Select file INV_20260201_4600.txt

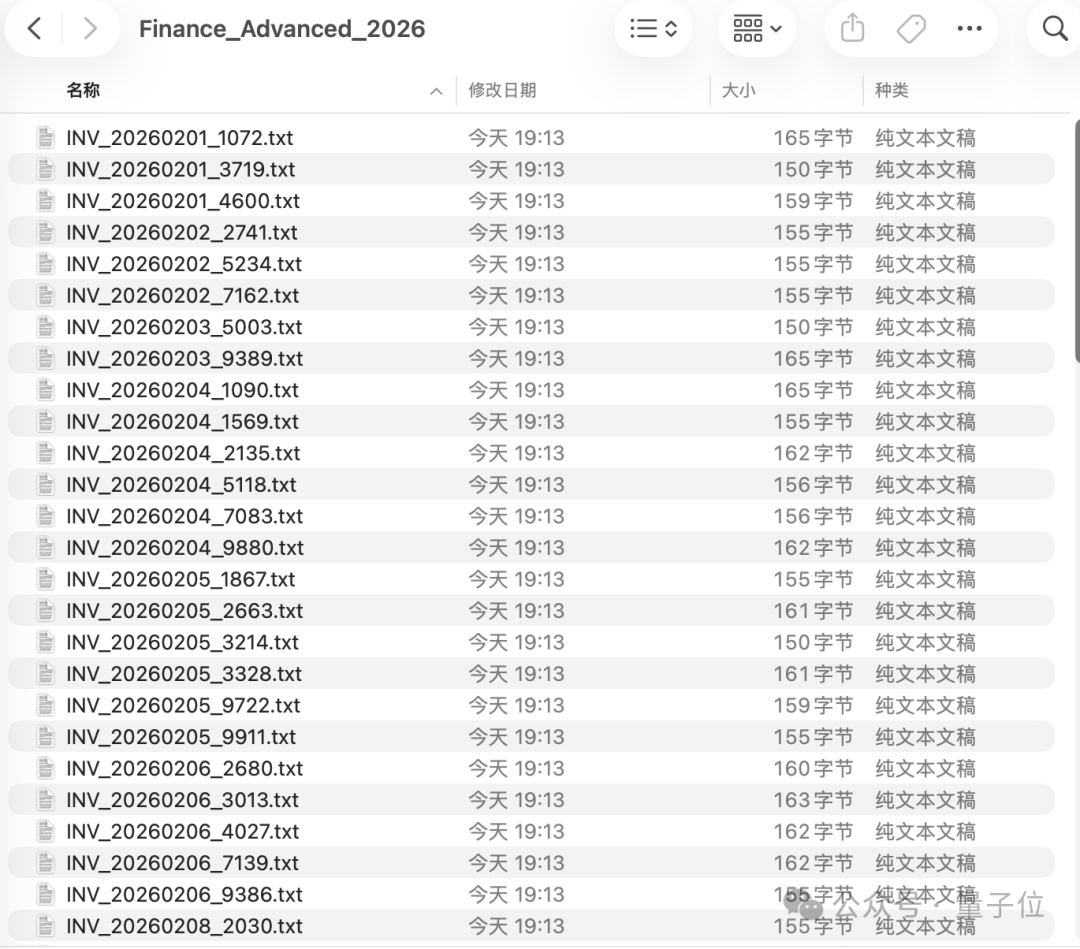point(531,201)
